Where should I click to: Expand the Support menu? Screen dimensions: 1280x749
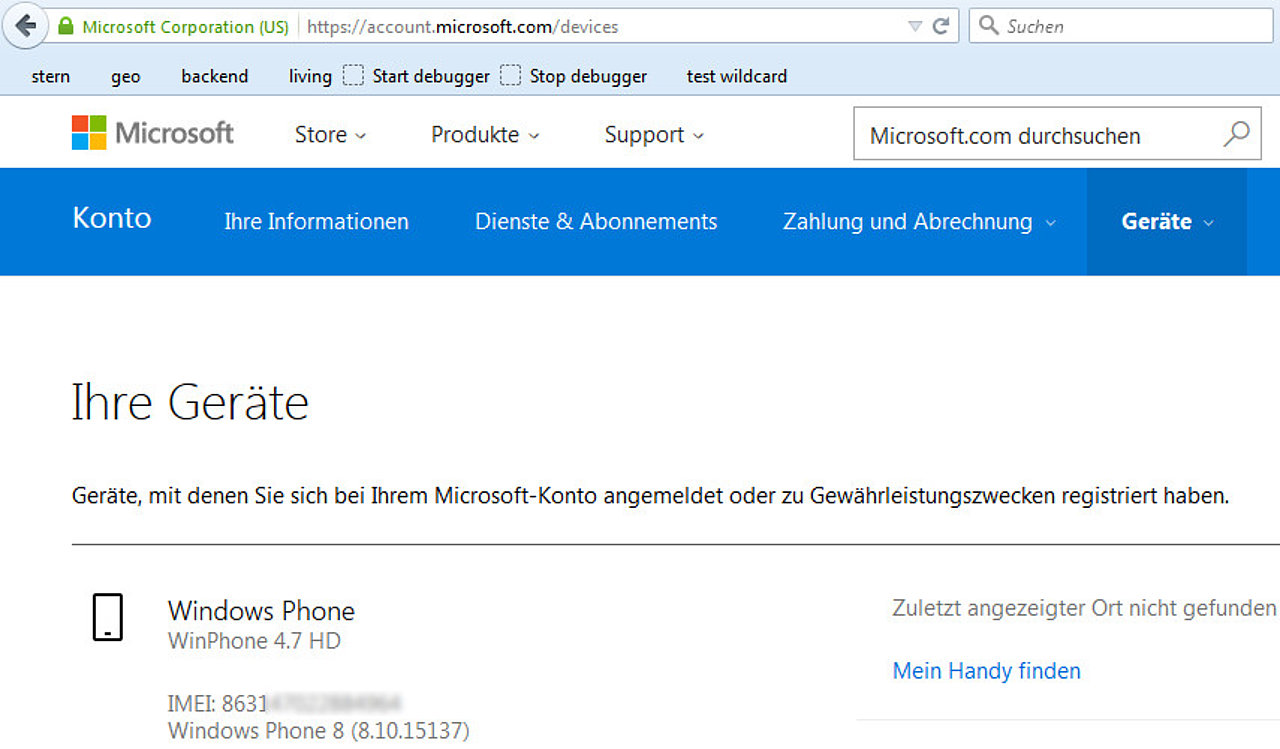[x=654, y=135]
